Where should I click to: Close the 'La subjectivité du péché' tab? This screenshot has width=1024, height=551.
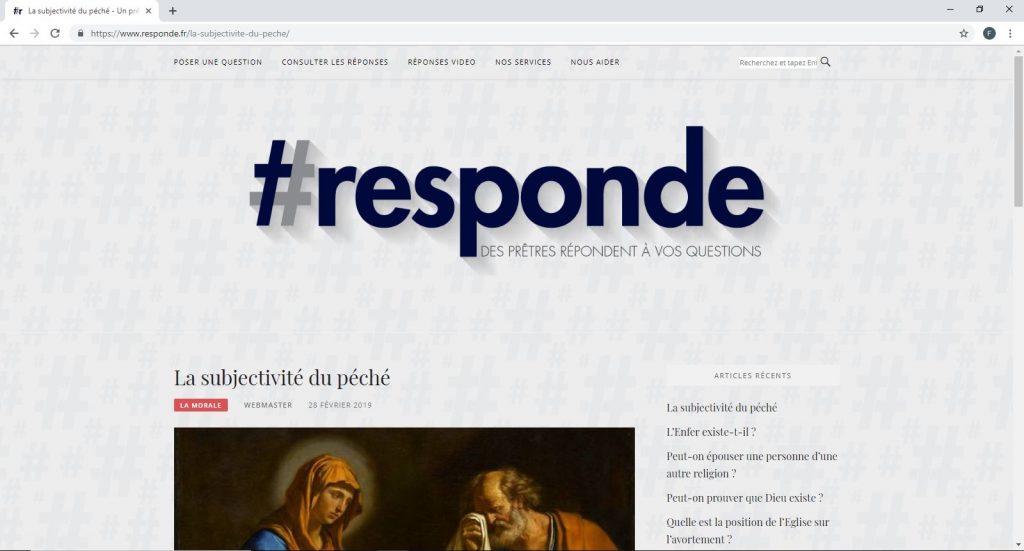[x=148, y=10]
